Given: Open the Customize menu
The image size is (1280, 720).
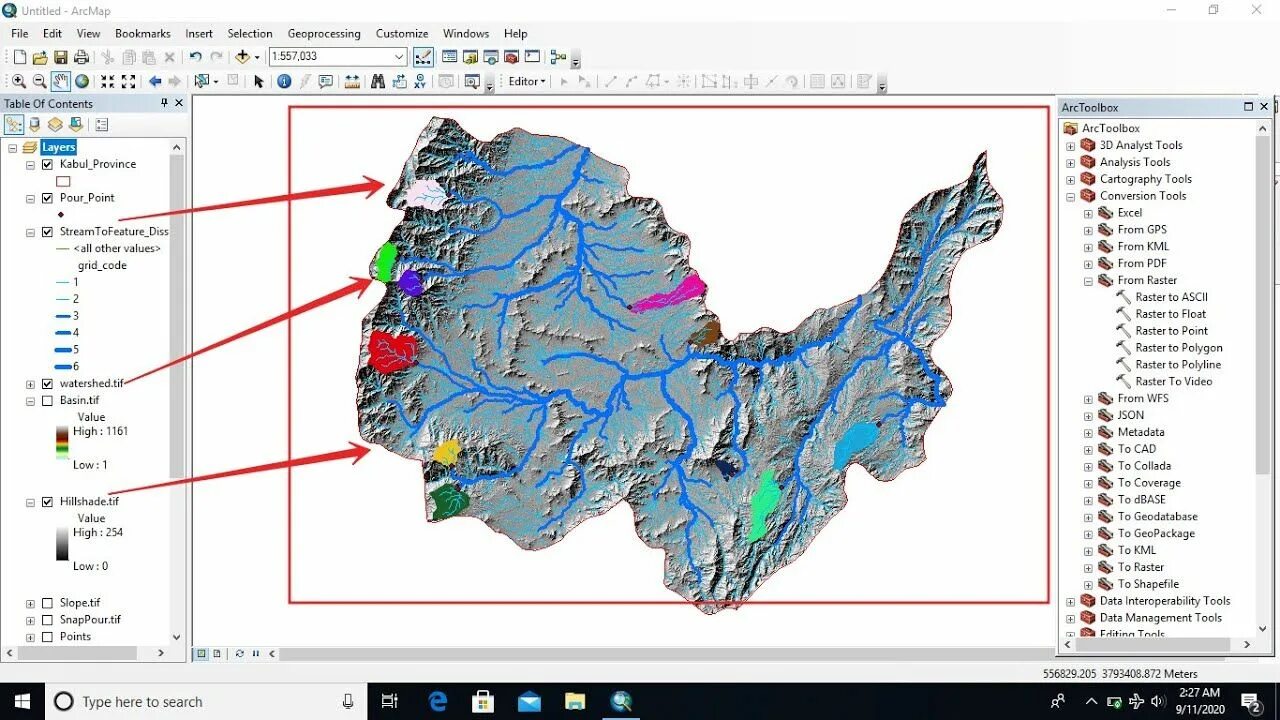Looking at the screenshot, I should [402, 34].
